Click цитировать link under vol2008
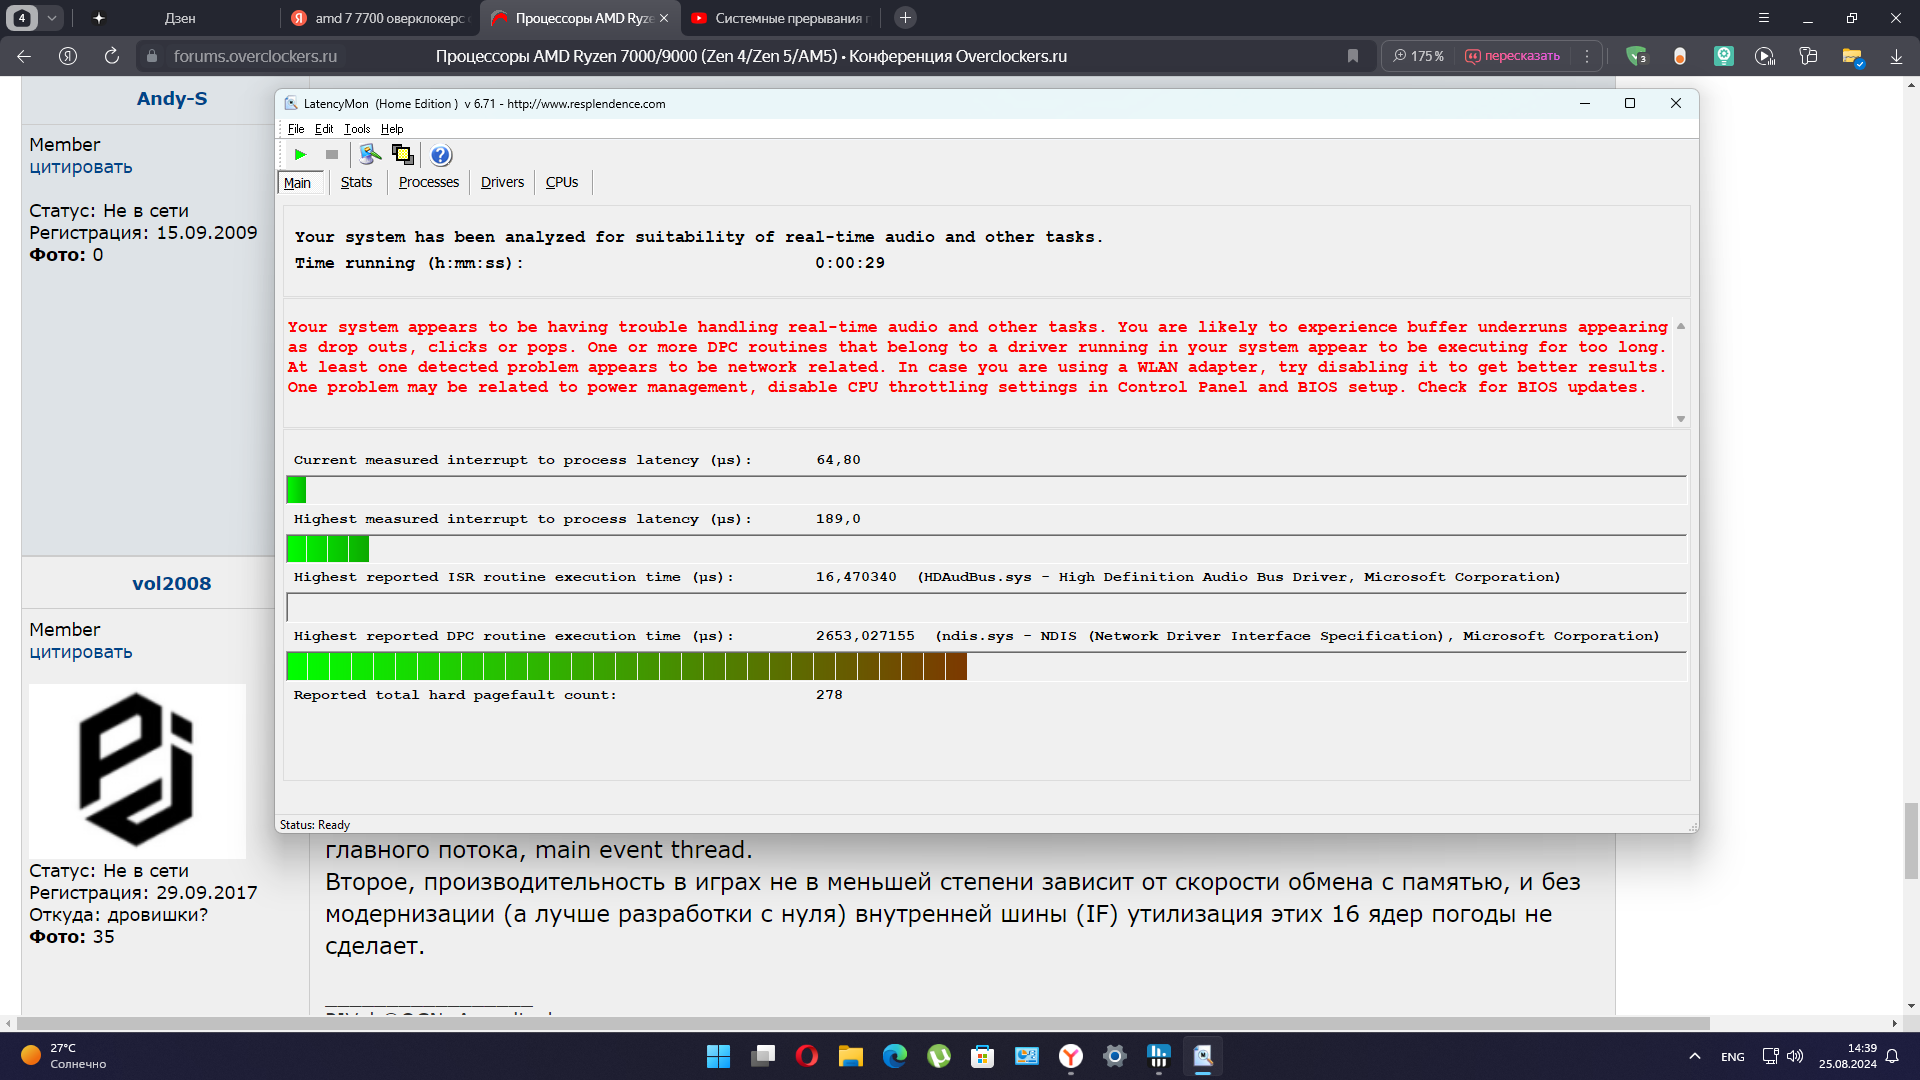The width and height of the screenshot is (1920, 1080). [x=81, y=652]
